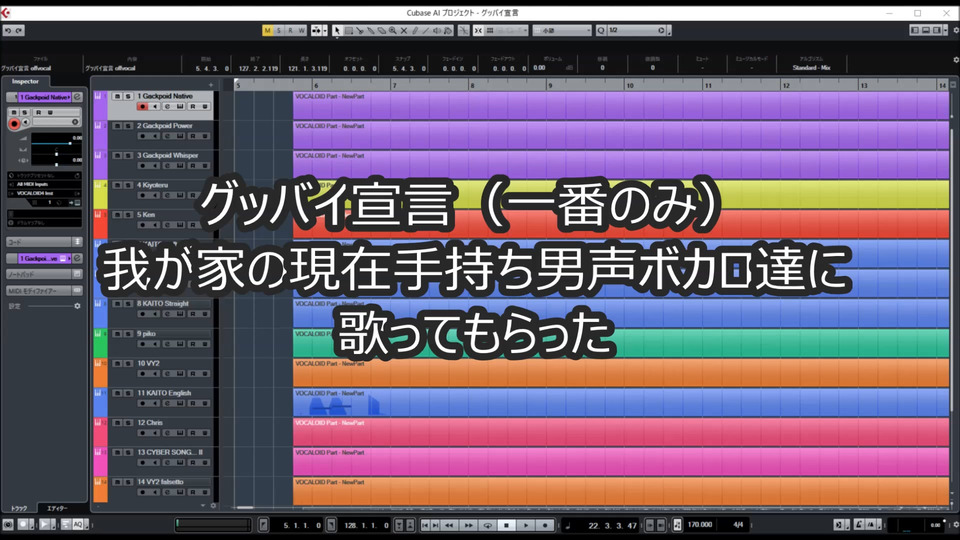The width and height of the screenshot is (960, 540).
Task: Select the Range Selection tool
Action: pyautogui.click(x=348, y=31)
